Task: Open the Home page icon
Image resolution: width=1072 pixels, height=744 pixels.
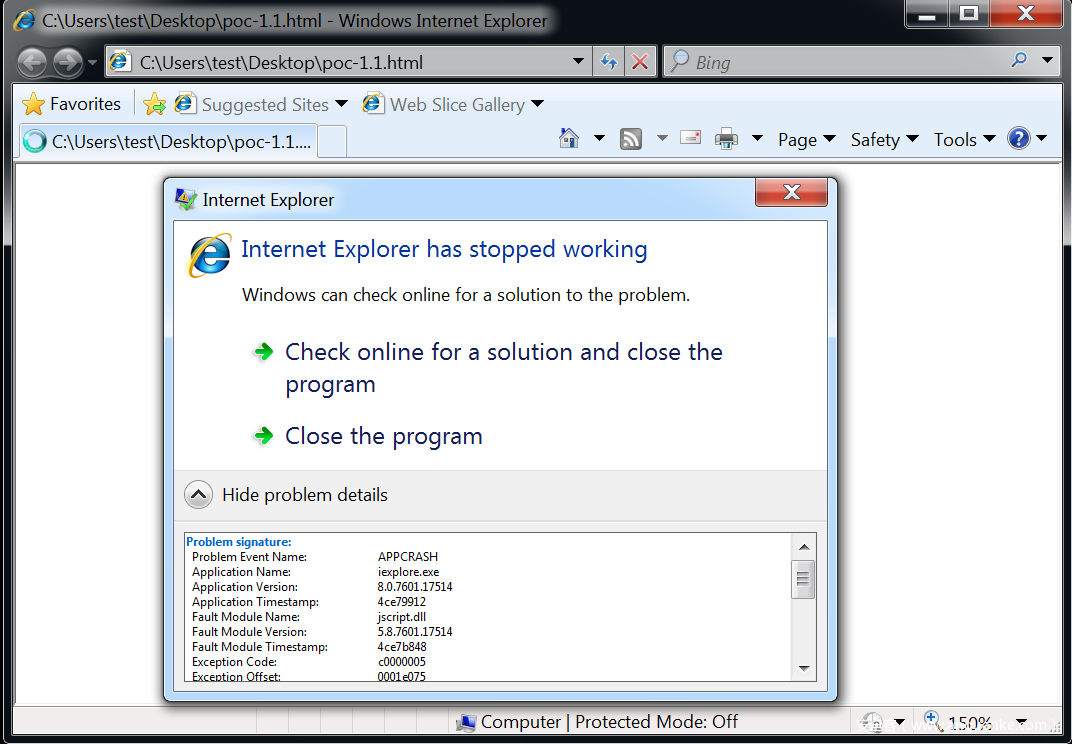Action: (x=569, y=139)
